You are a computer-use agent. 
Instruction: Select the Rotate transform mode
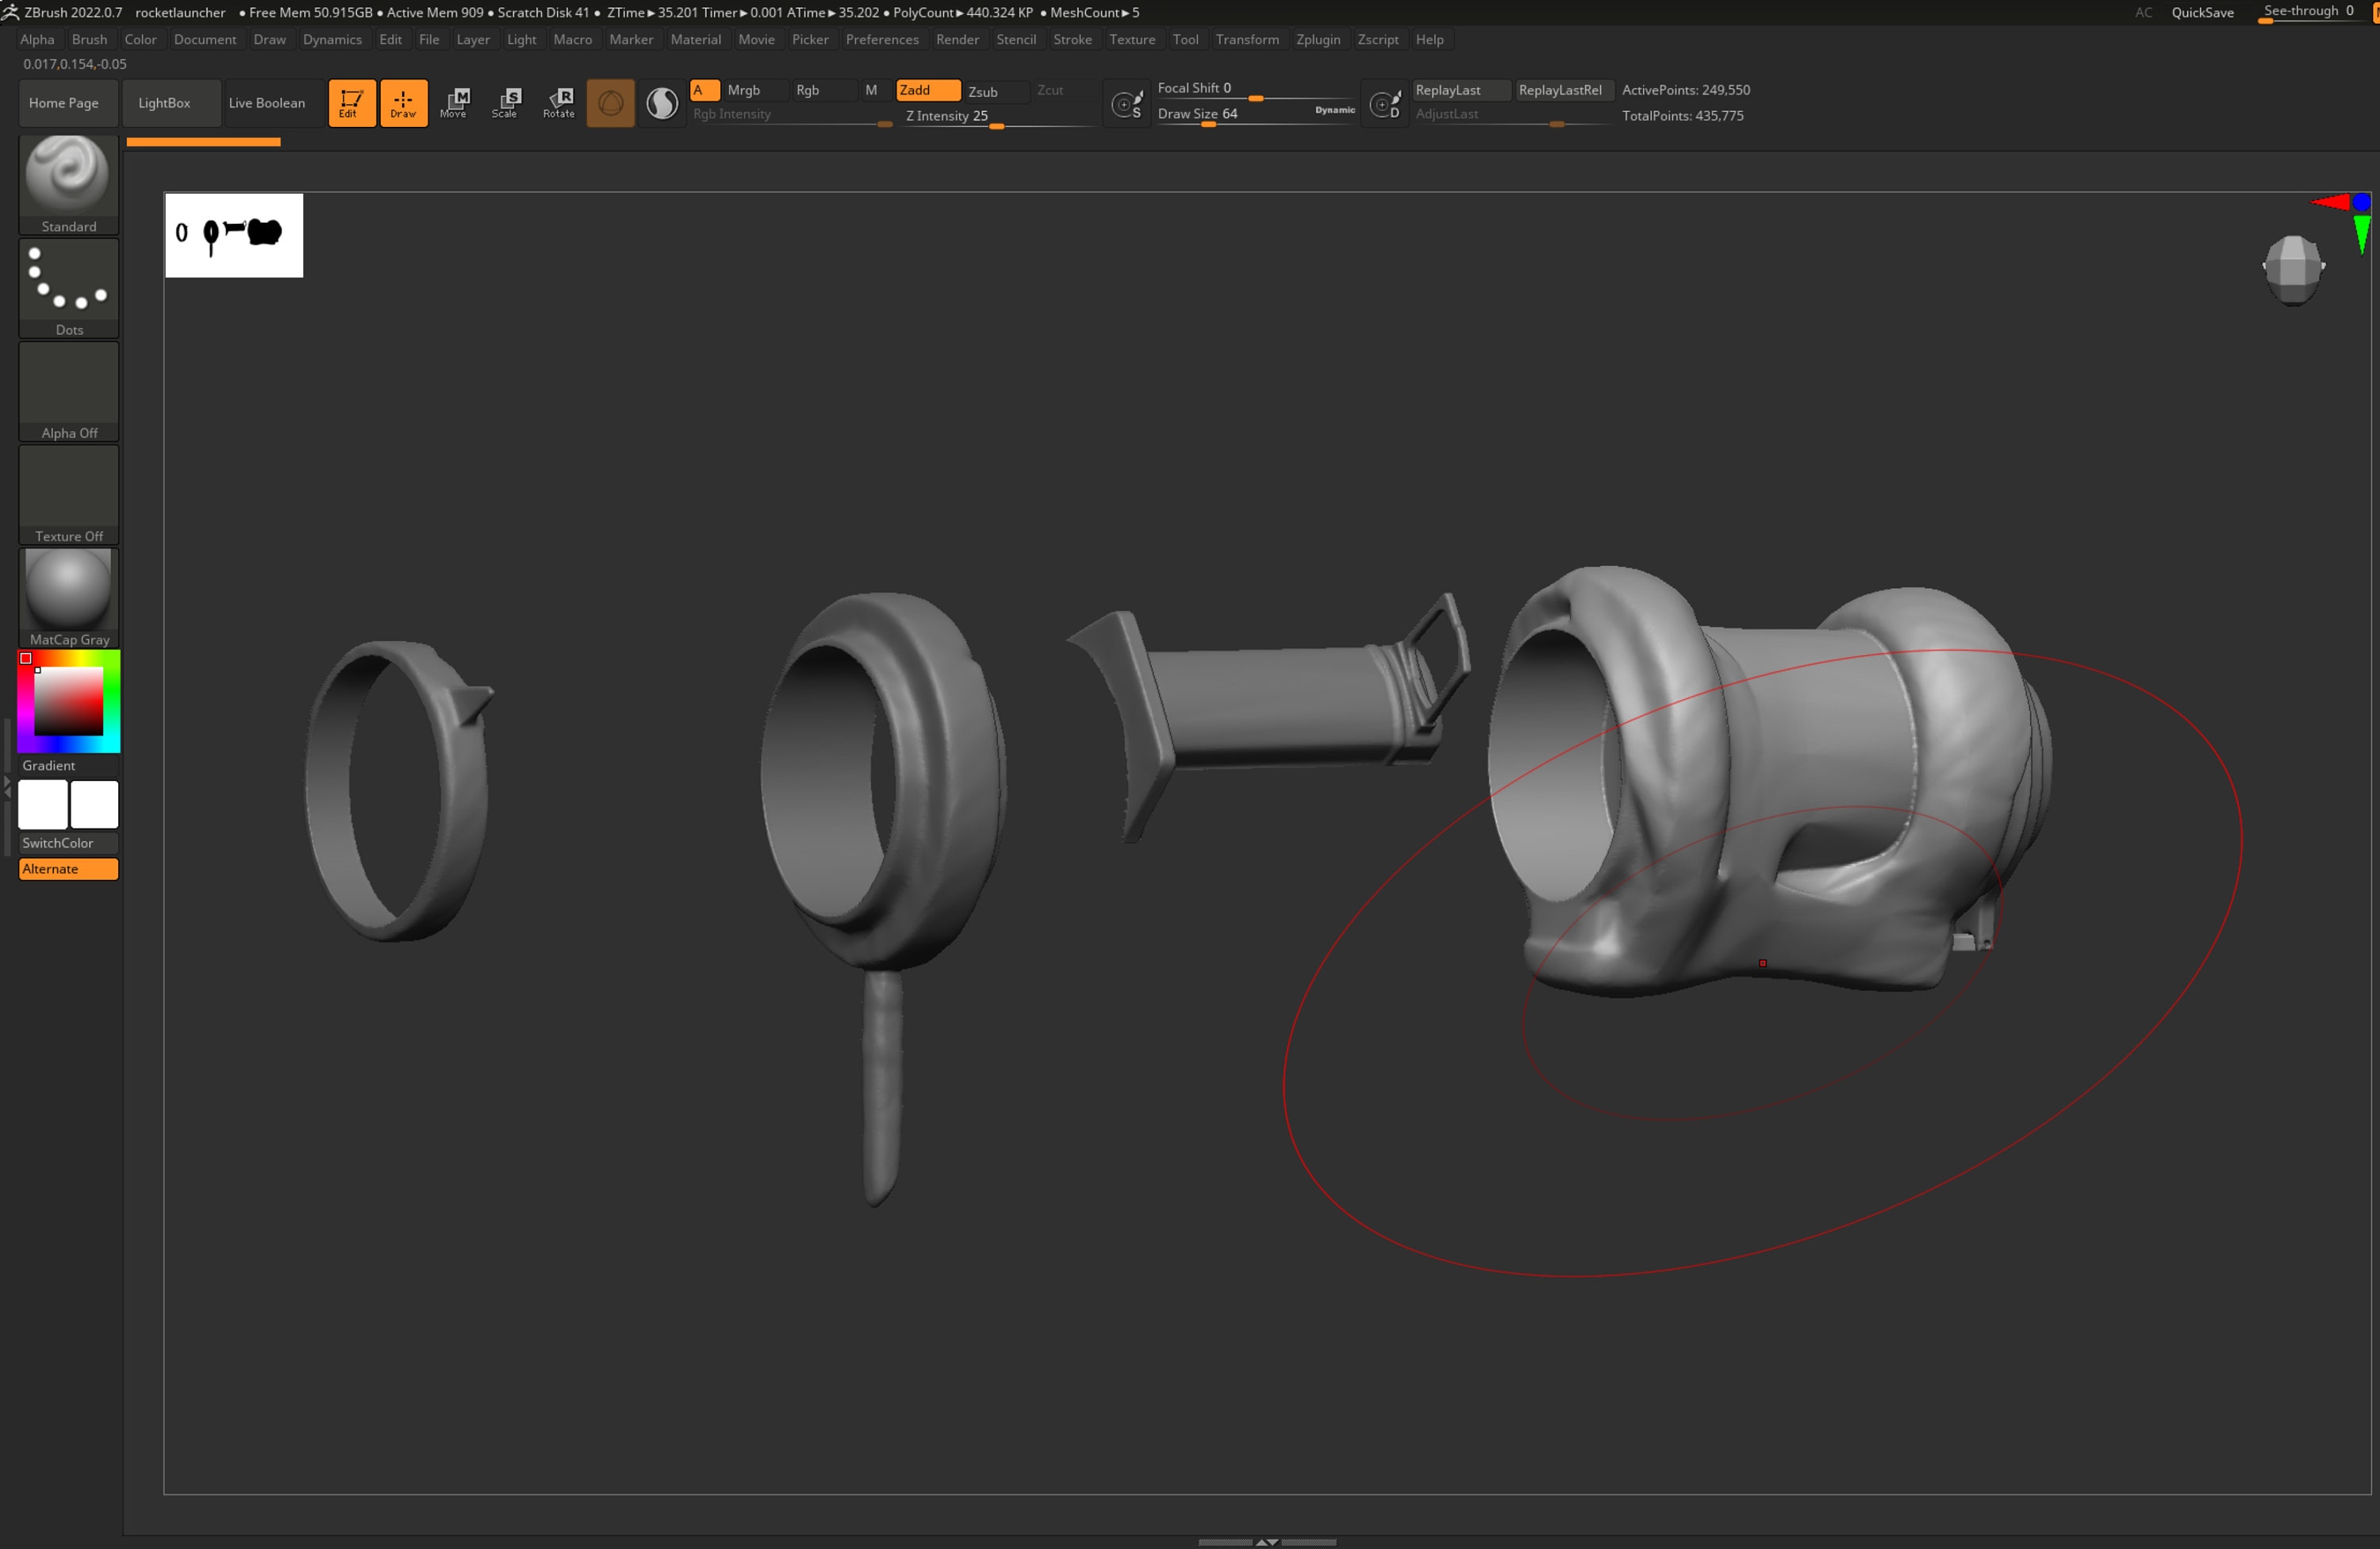point(559,102)
